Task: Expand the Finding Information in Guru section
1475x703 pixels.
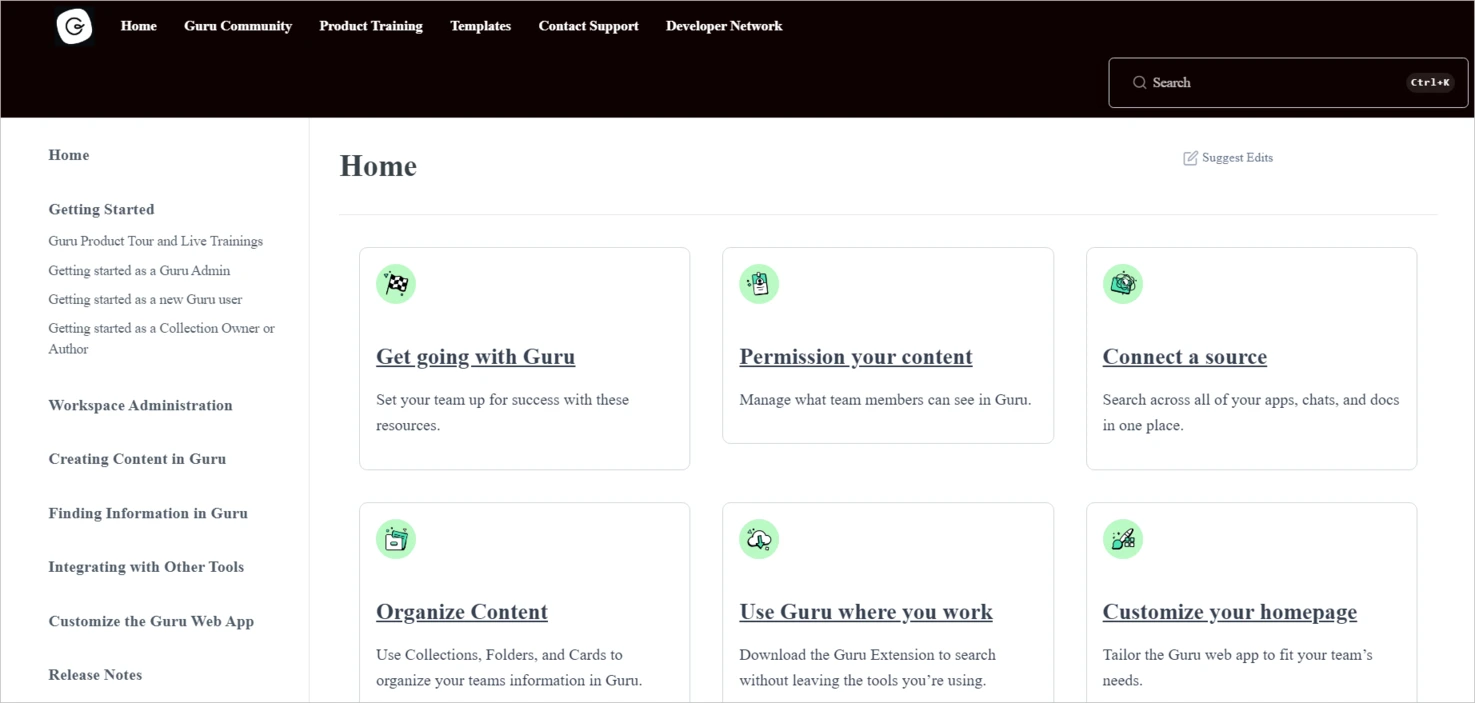Action: tap(148, 513)
